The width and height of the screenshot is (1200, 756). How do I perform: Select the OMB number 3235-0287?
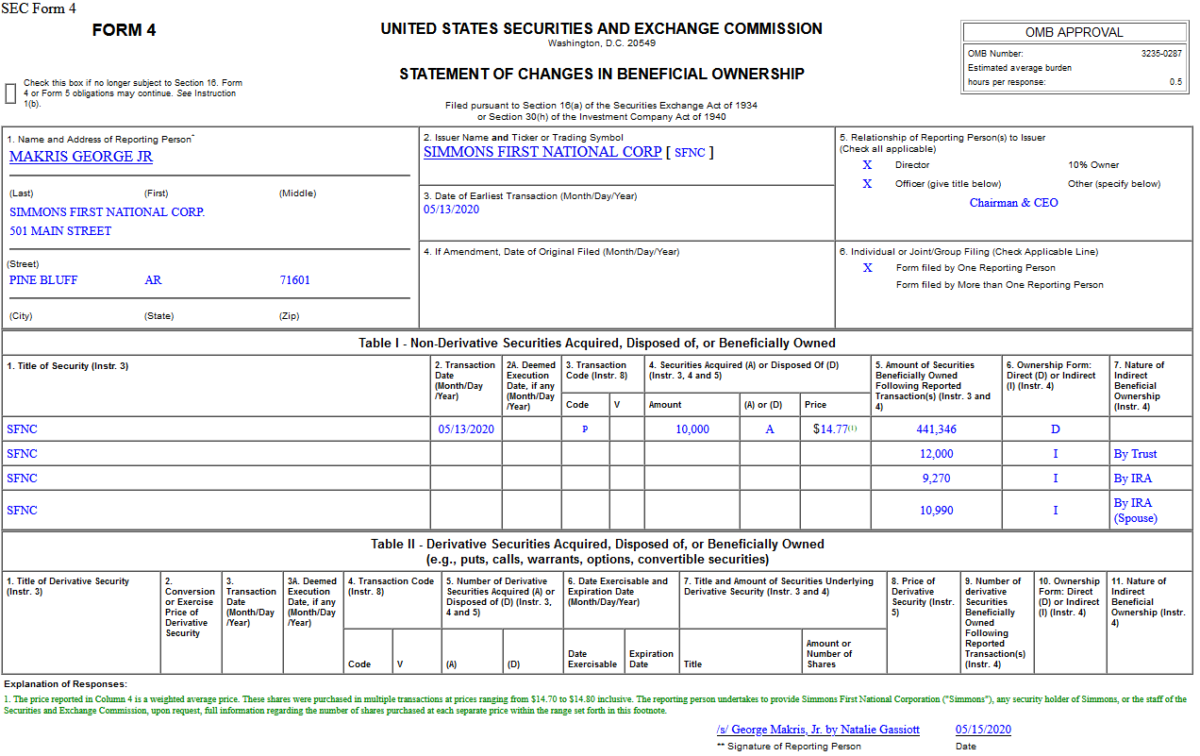(x=1161, y=53)
